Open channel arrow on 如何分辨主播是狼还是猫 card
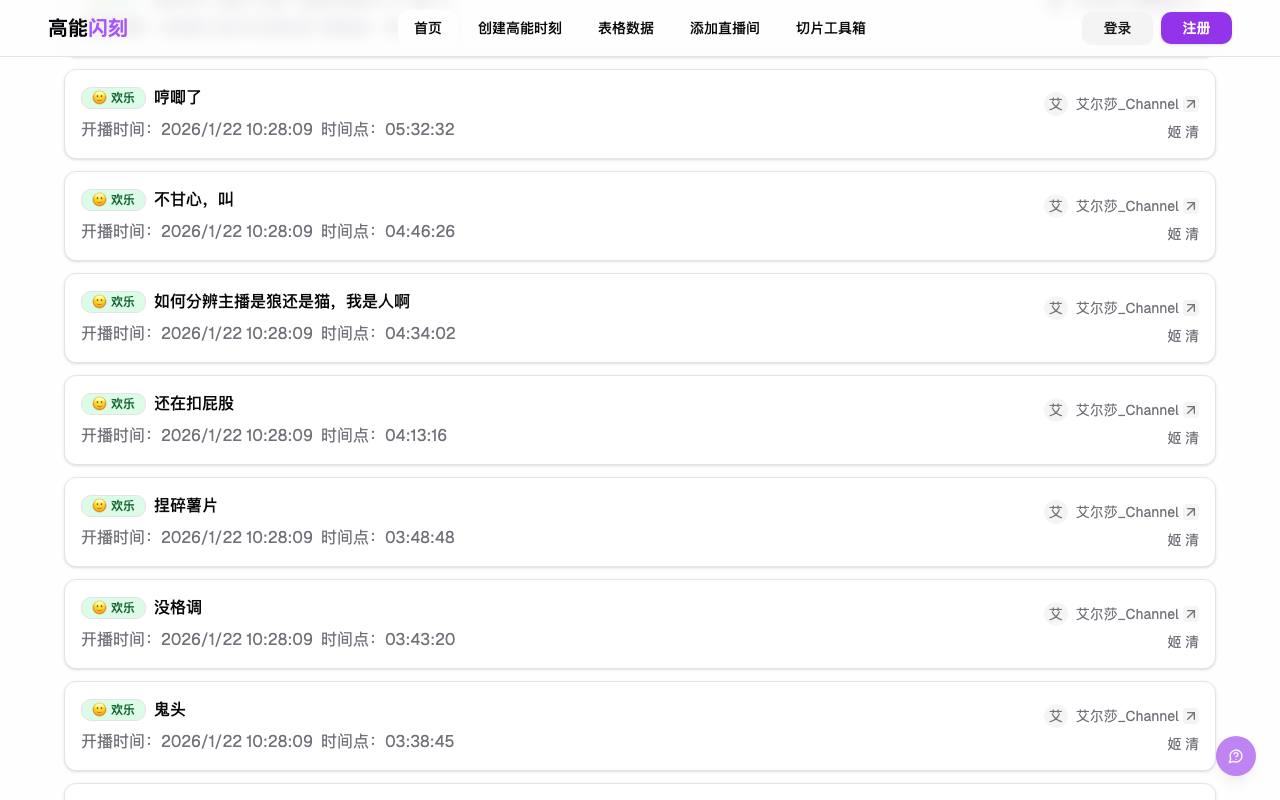Screen dimensions: 1280x800 [1191, 308]
